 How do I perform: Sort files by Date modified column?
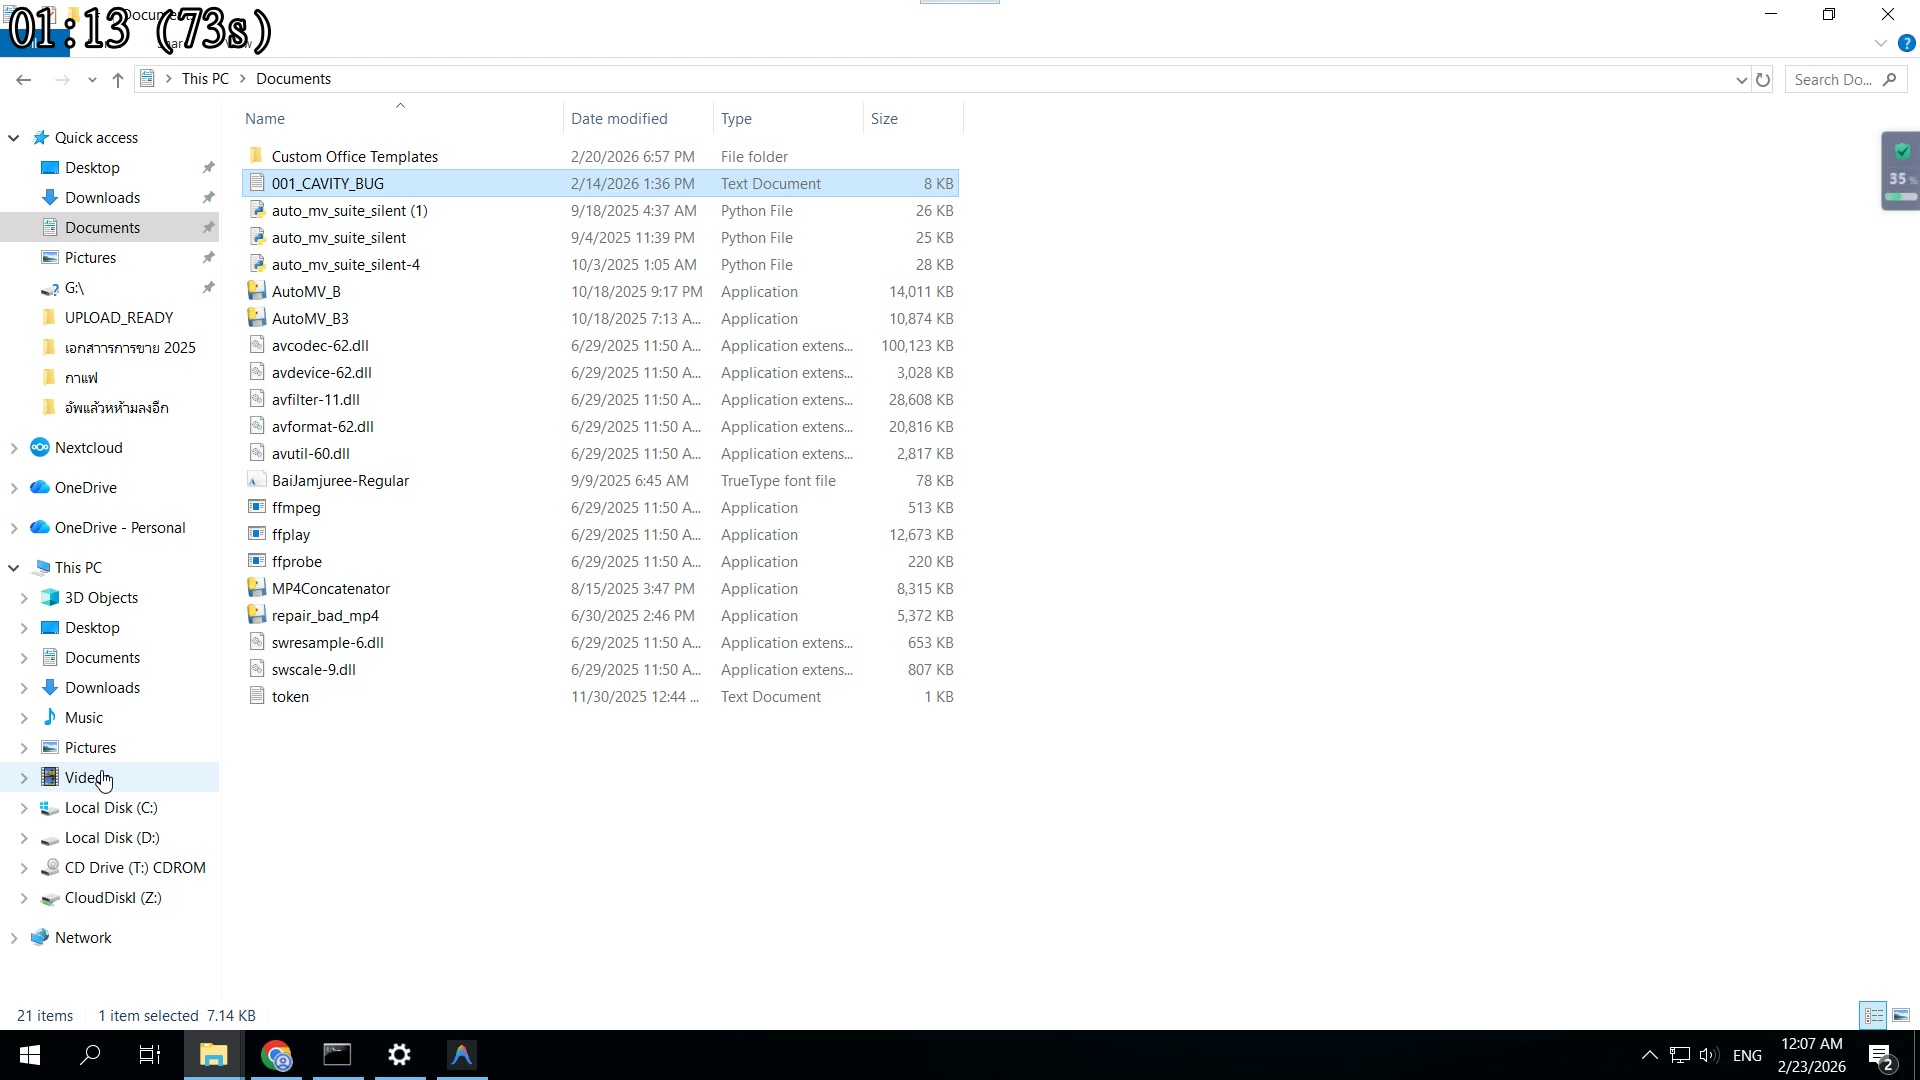pyautogui.click(x=619, y=119)
